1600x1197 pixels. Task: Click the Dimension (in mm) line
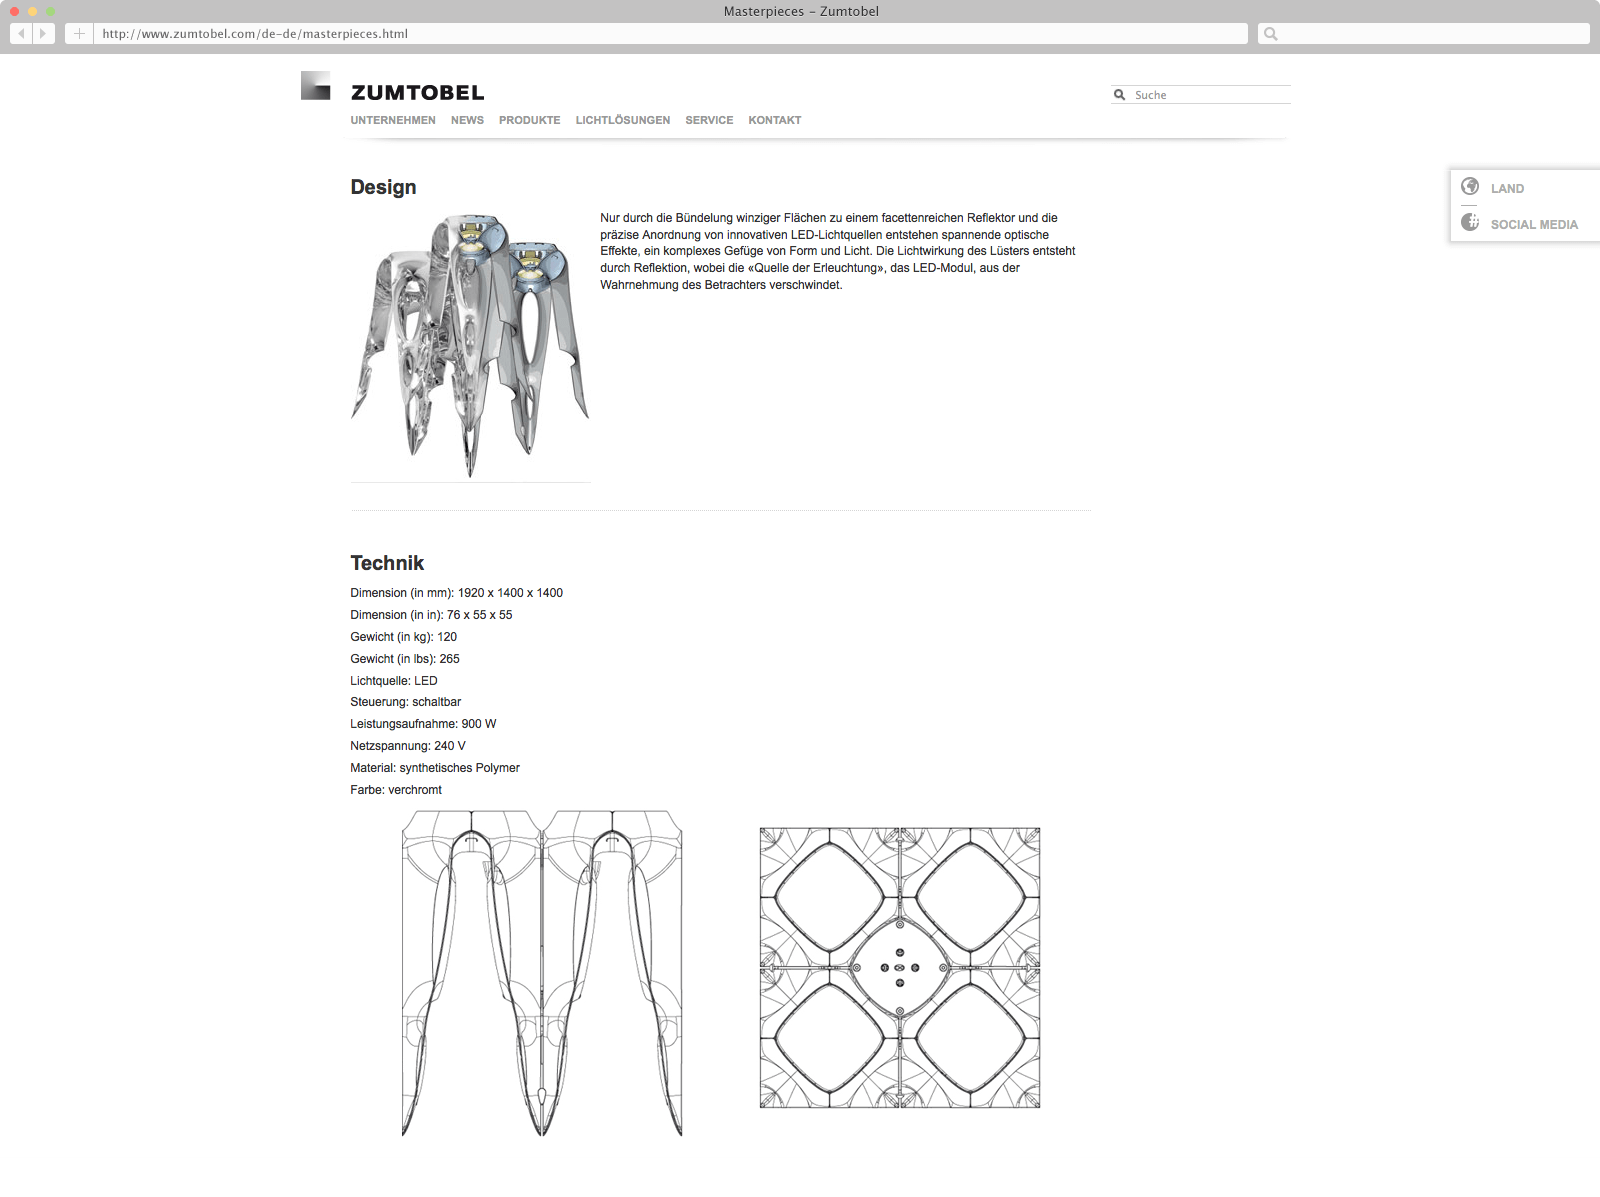pos(457,593)
